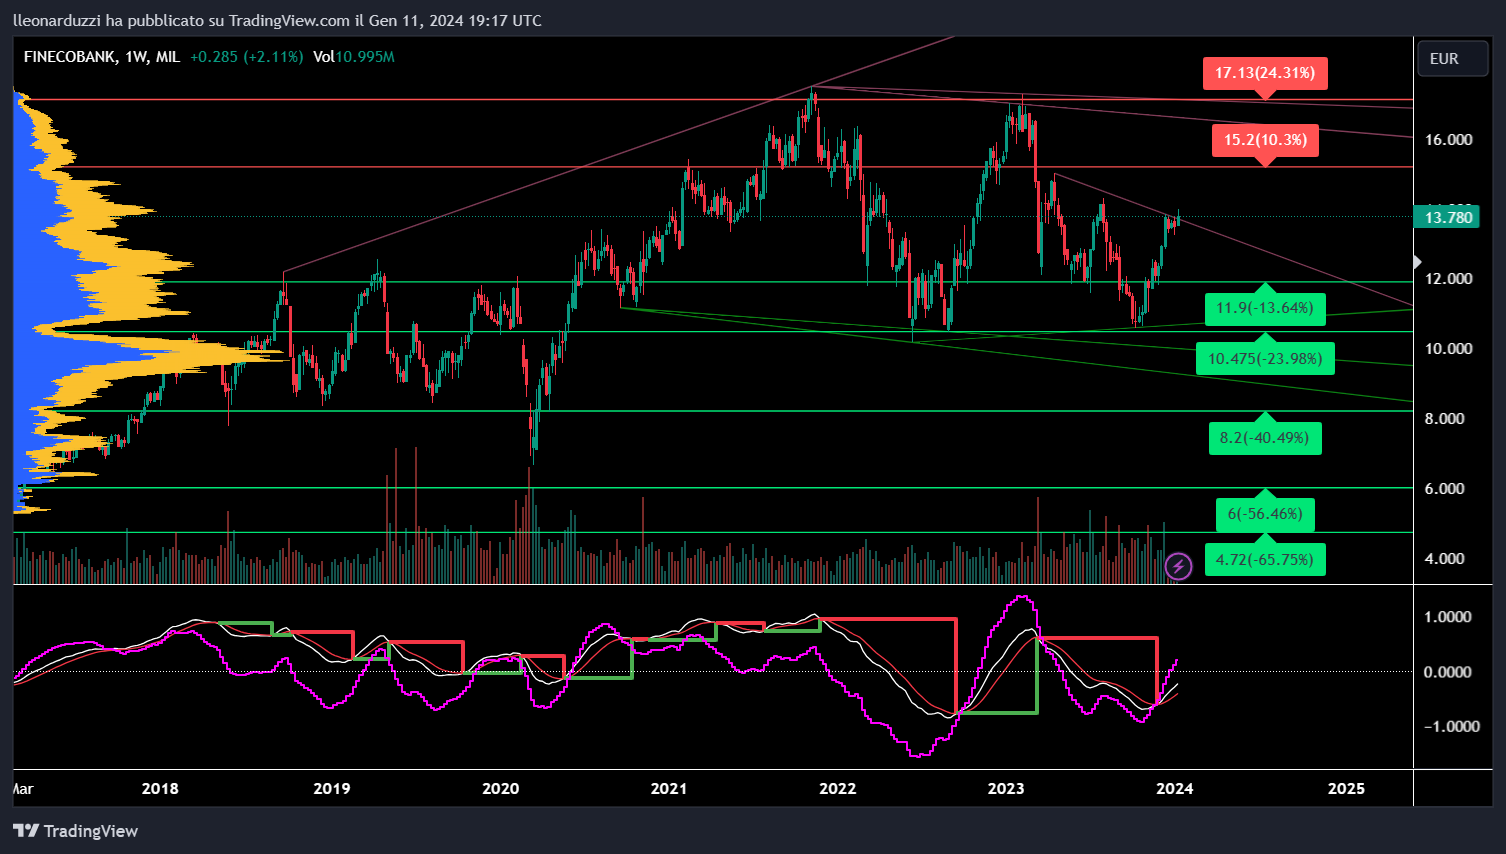Click the 2019 time axis label
The image size is (1506, 854).
pyautogui.click(x=332, y=789)
